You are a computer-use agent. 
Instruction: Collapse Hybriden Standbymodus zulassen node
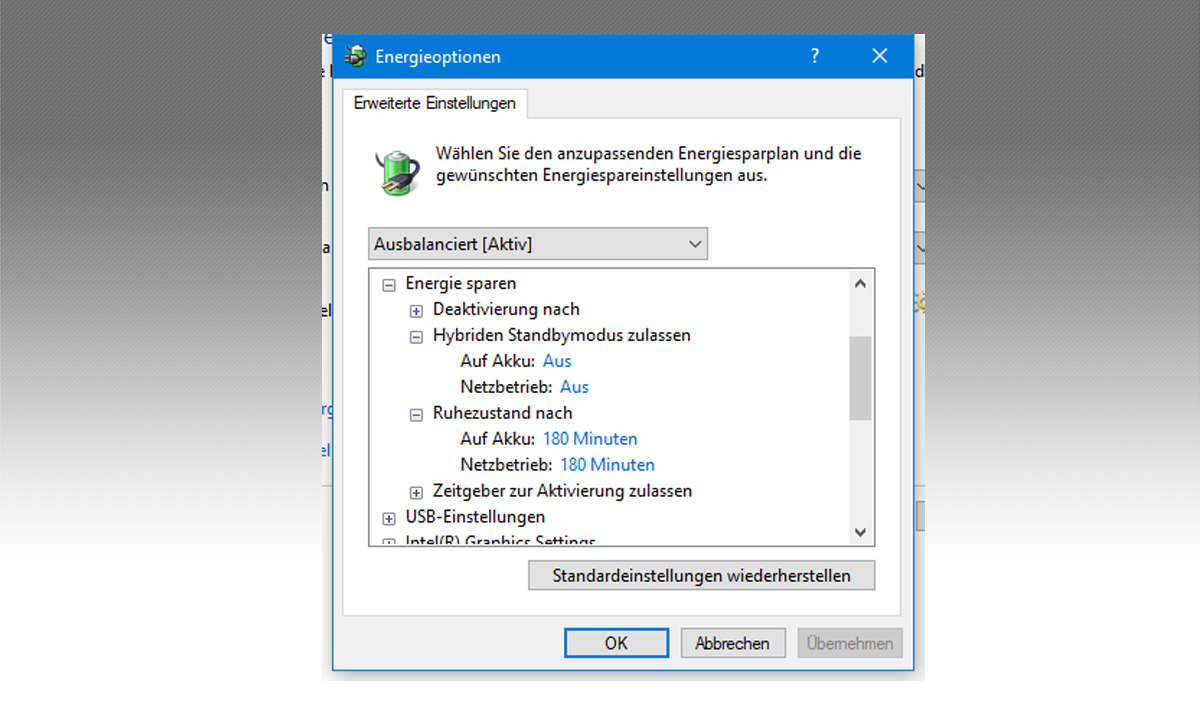coord(416,336)
